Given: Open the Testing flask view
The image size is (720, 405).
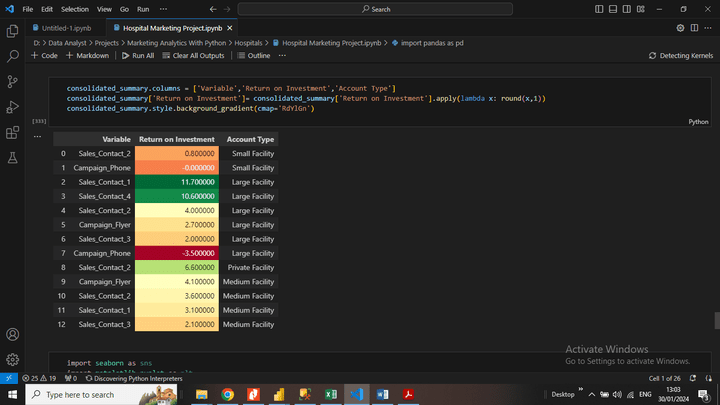Looking at the screenshot, I should [12, 158].
